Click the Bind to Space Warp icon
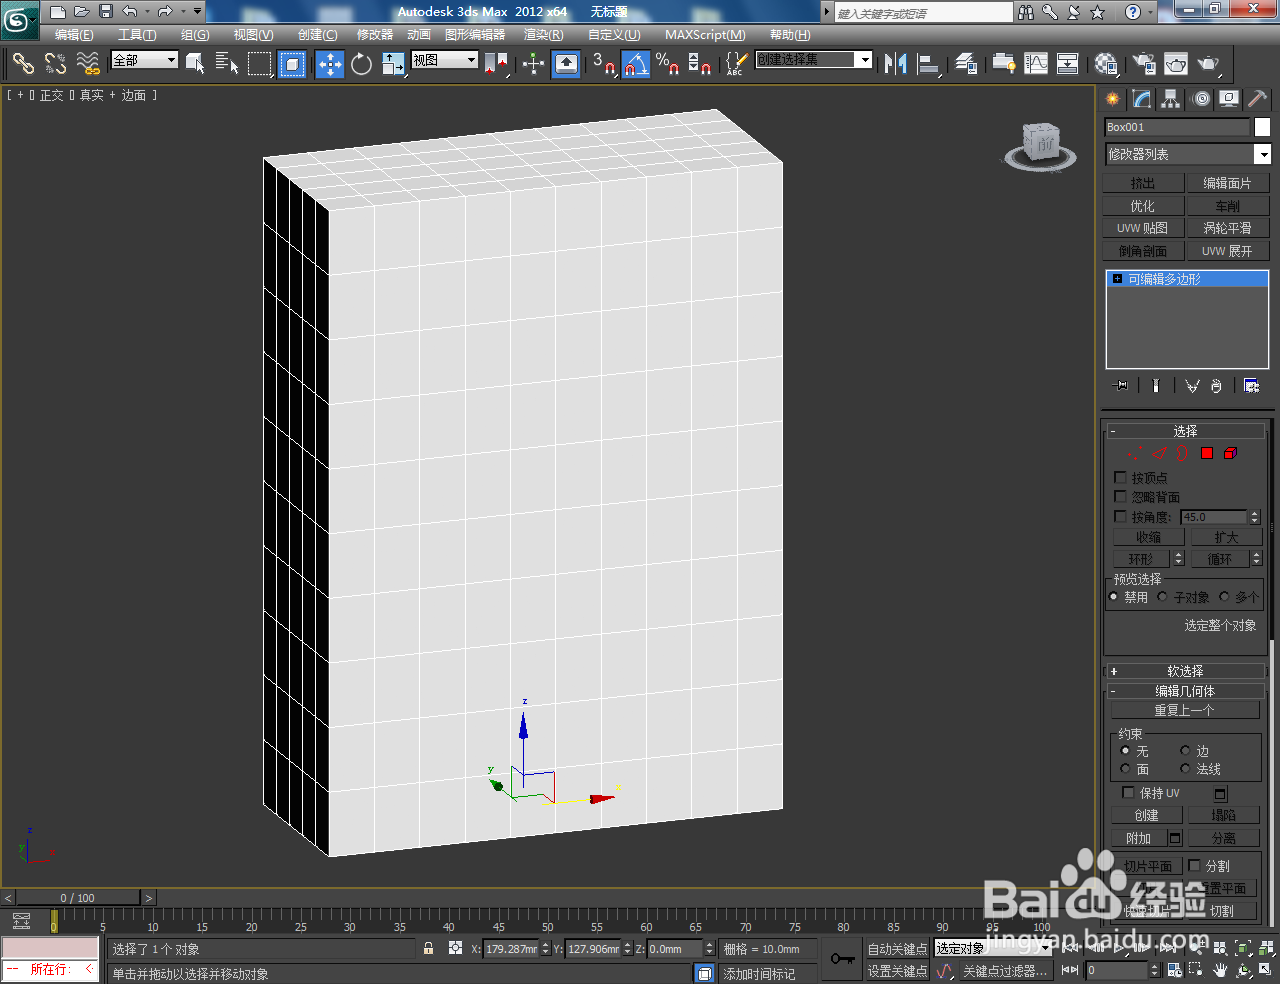This screenshot has height=984, width=1280. point(88,64)
